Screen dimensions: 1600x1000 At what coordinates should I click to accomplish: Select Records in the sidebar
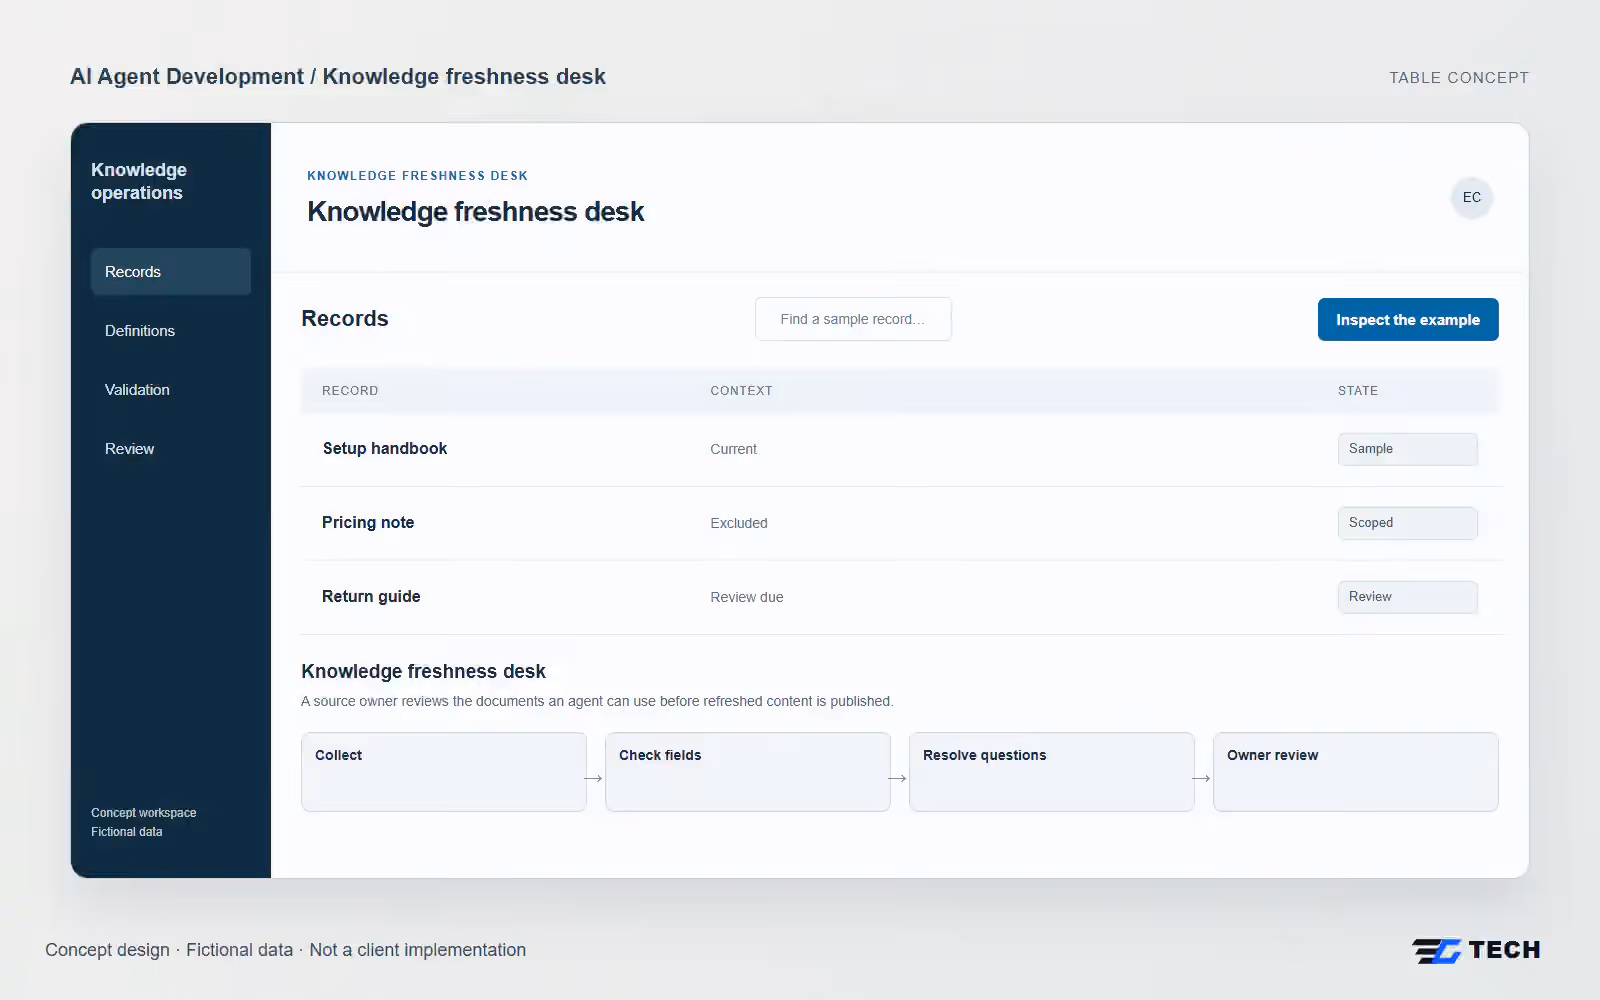pos(171,272)
